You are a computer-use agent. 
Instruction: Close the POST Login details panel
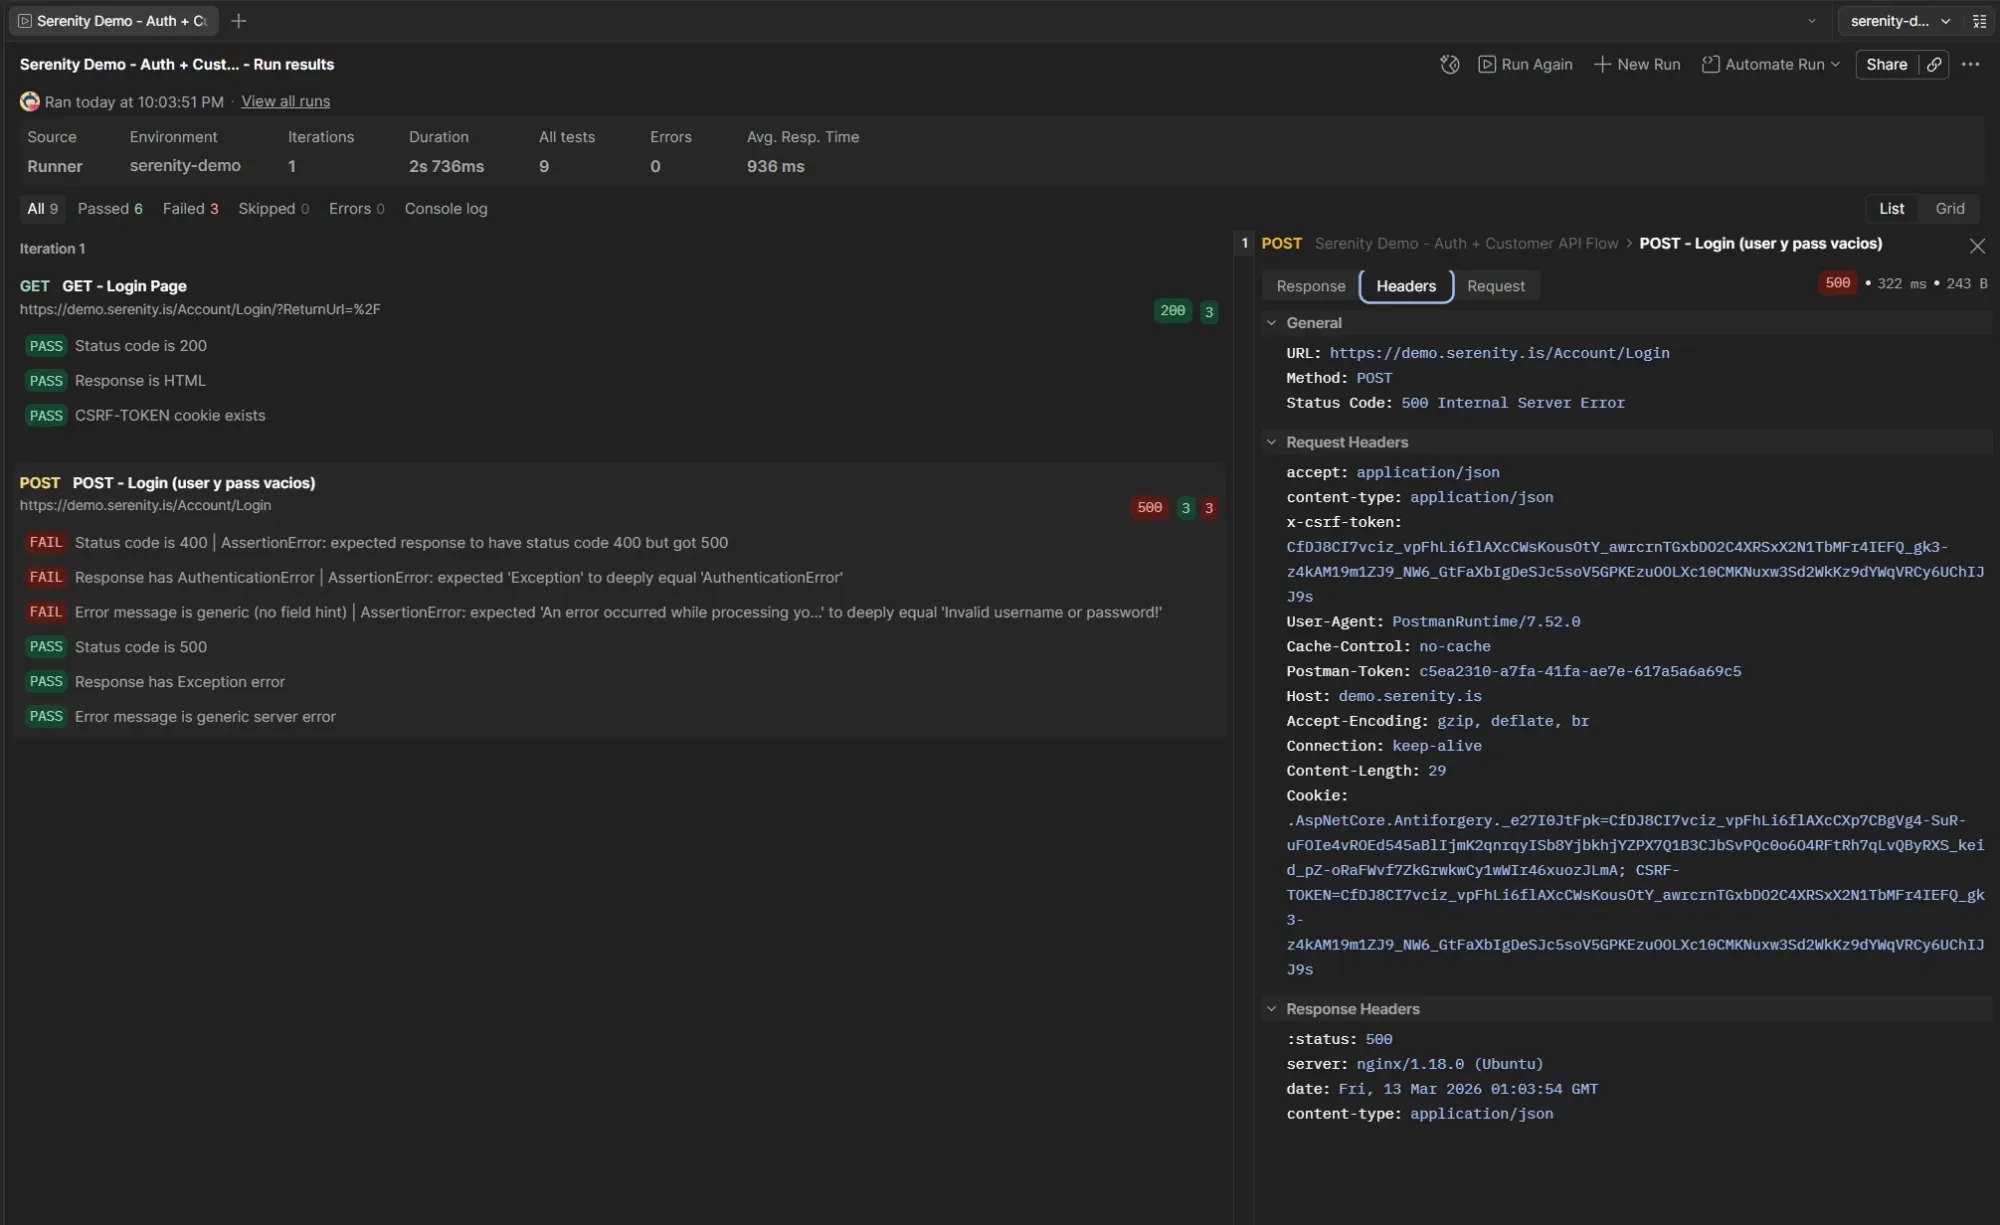[x=1977, y=245]
